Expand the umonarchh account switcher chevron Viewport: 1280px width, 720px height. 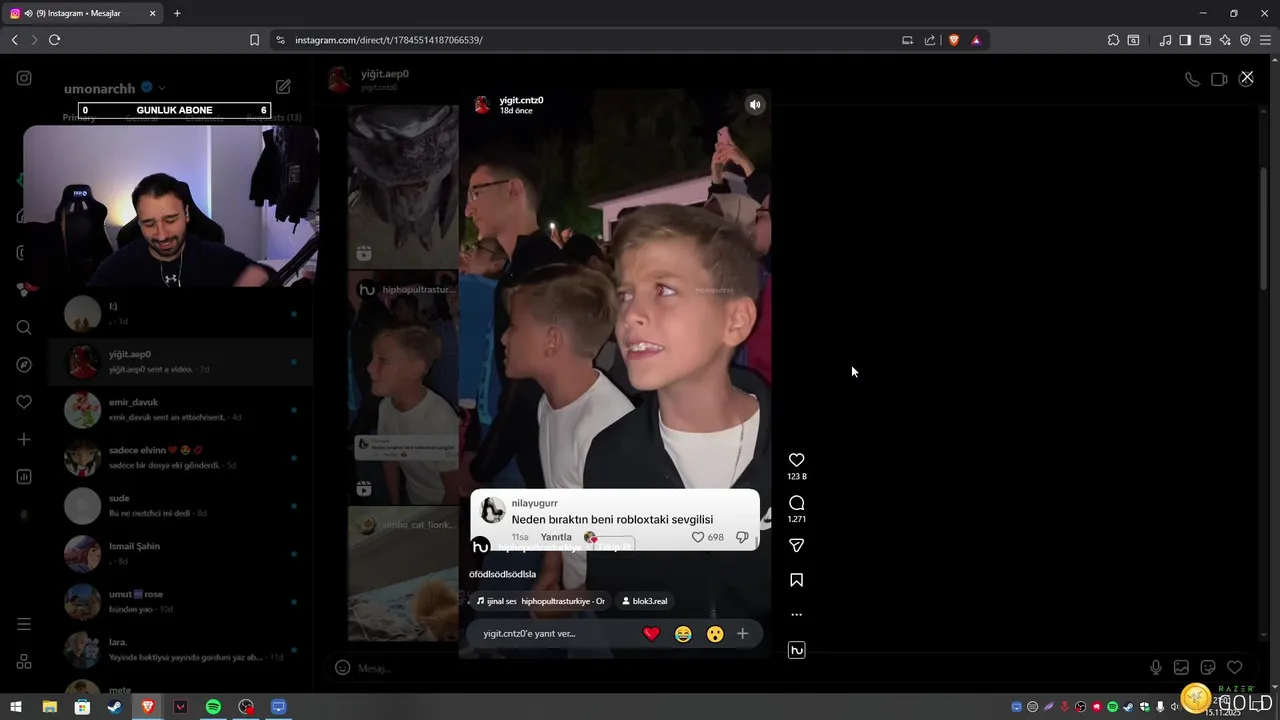[162, 88]
